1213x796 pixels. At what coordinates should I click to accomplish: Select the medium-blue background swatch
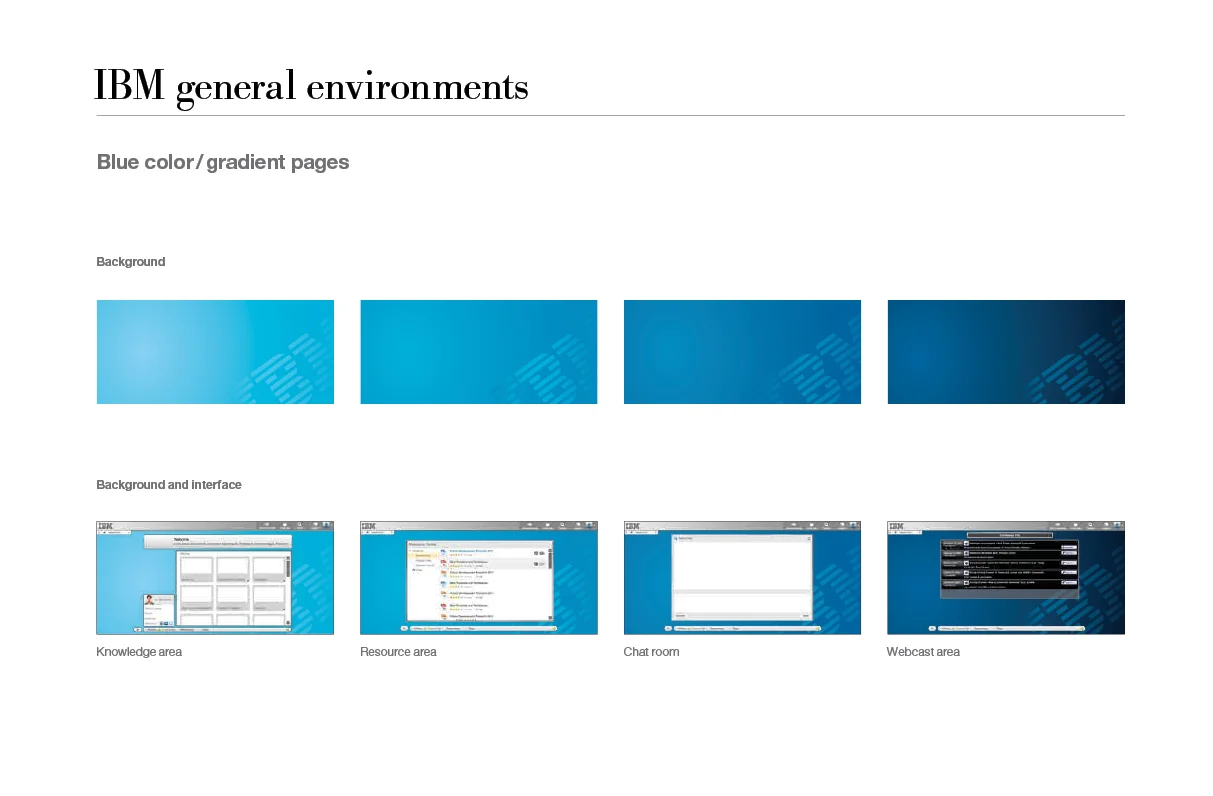click(742, 352)
